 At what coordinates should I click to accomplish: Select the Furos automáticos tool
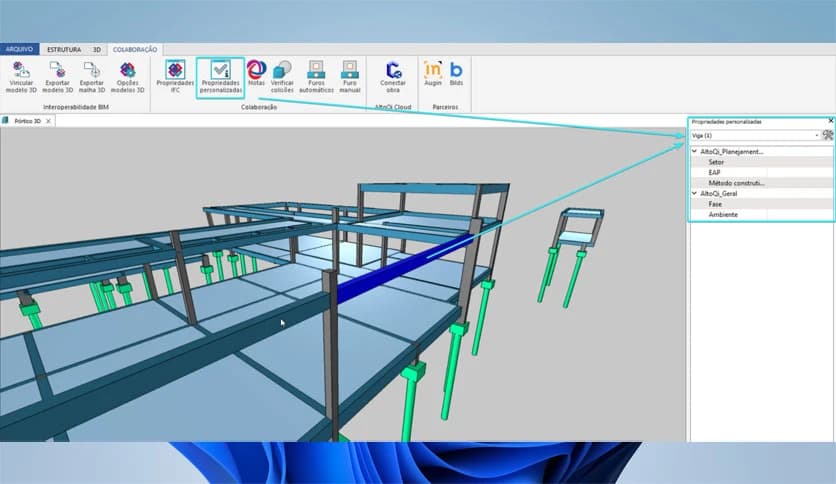(316, 77)
